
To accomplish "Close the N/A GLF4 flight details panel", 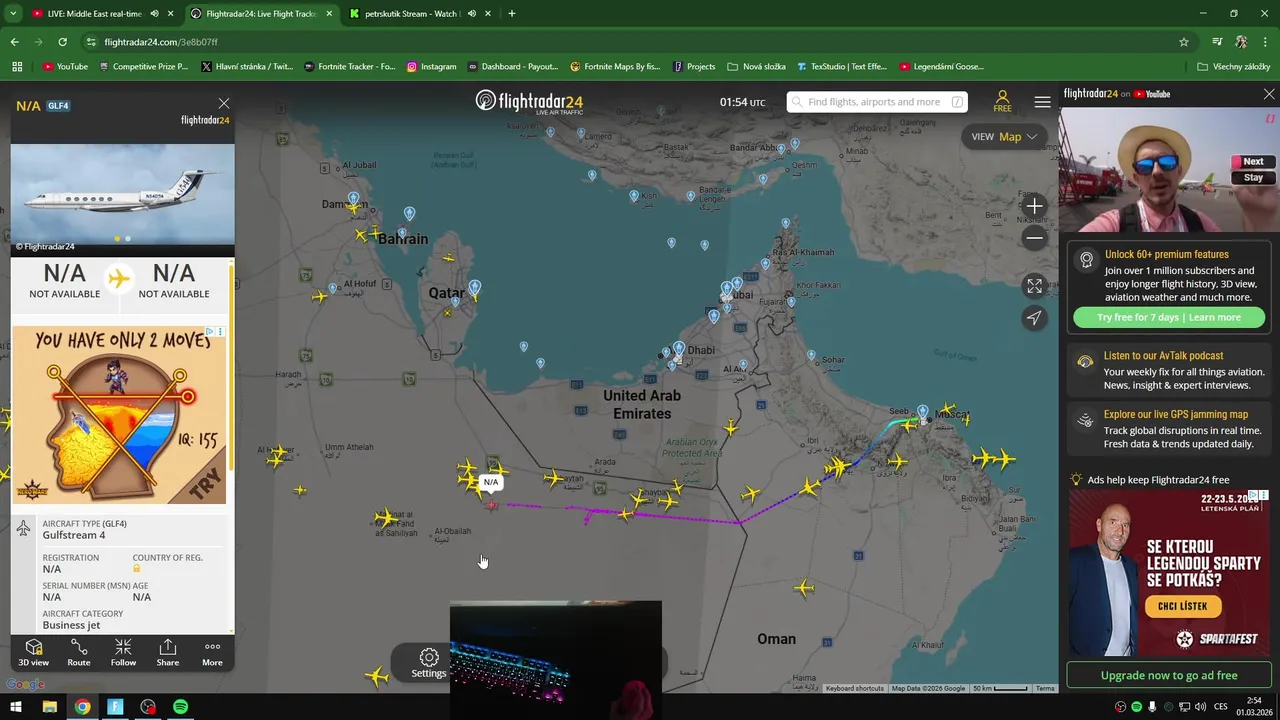I will click(224, 103).
